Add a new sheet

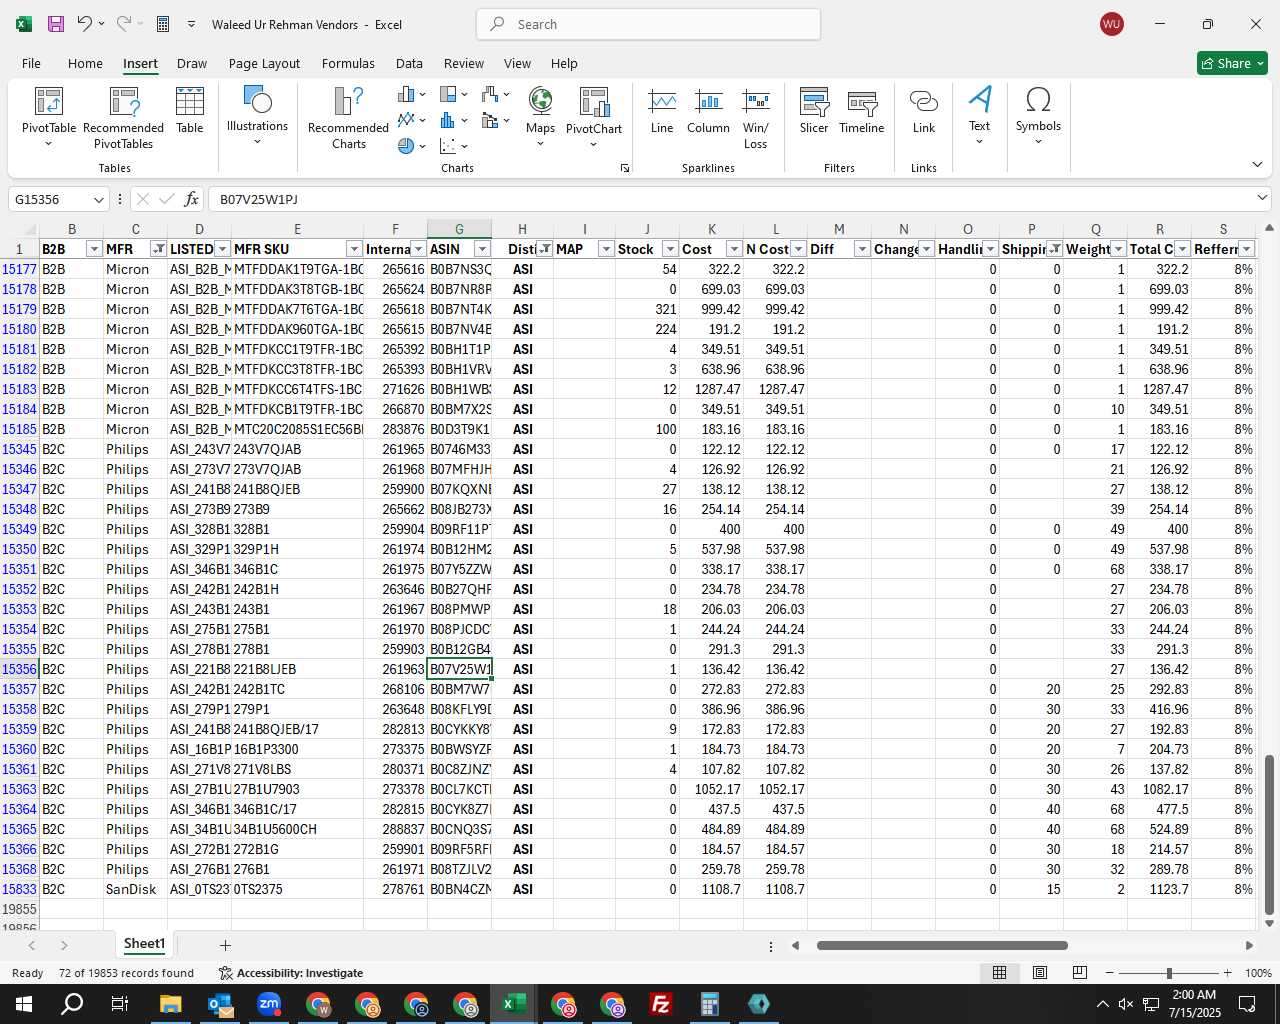225,945
